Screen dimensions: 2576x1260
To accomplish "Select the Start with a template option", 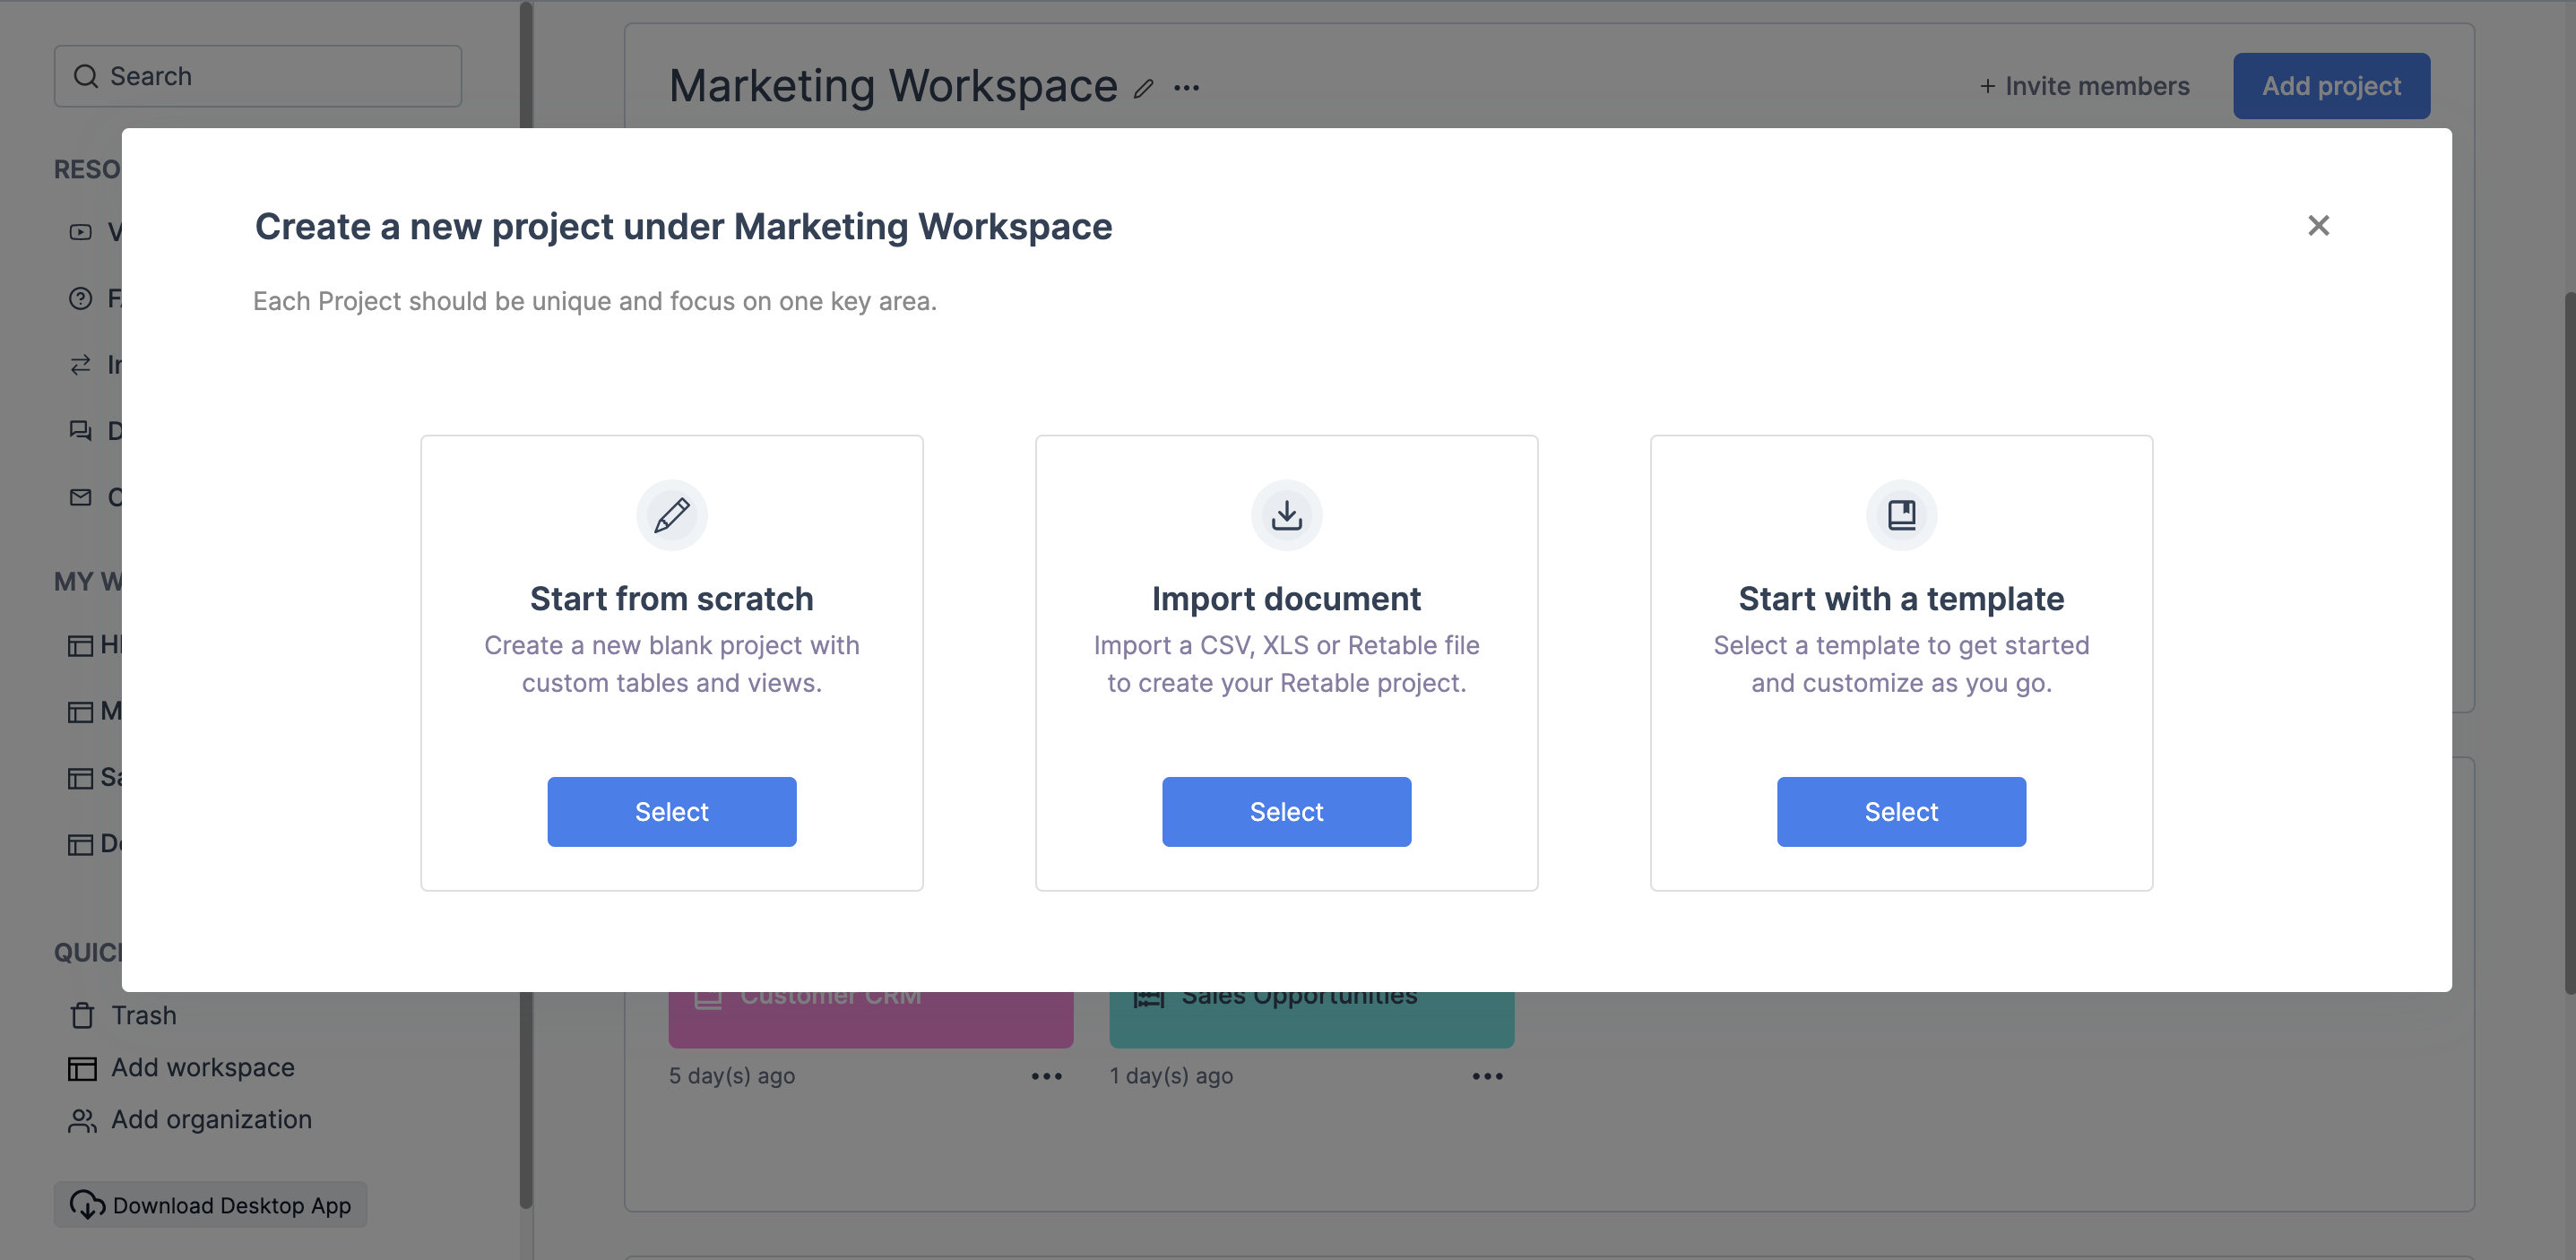I will click(x=1901, y=811).
